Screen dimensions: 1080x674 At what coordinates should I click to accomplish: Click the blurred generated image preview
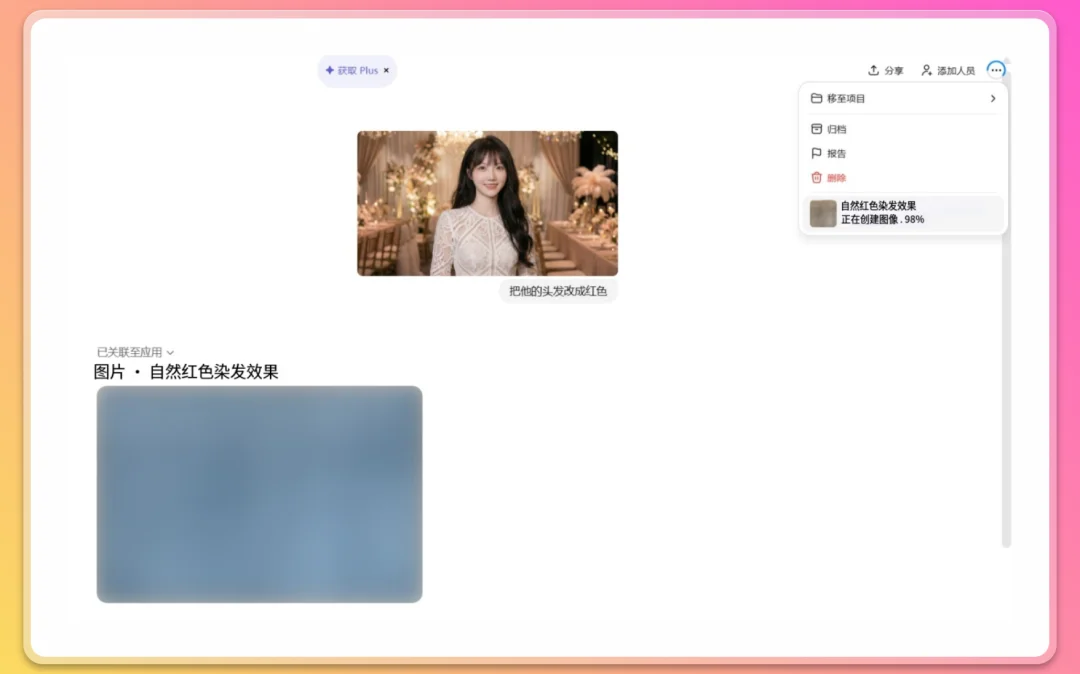tap(259, 494)
